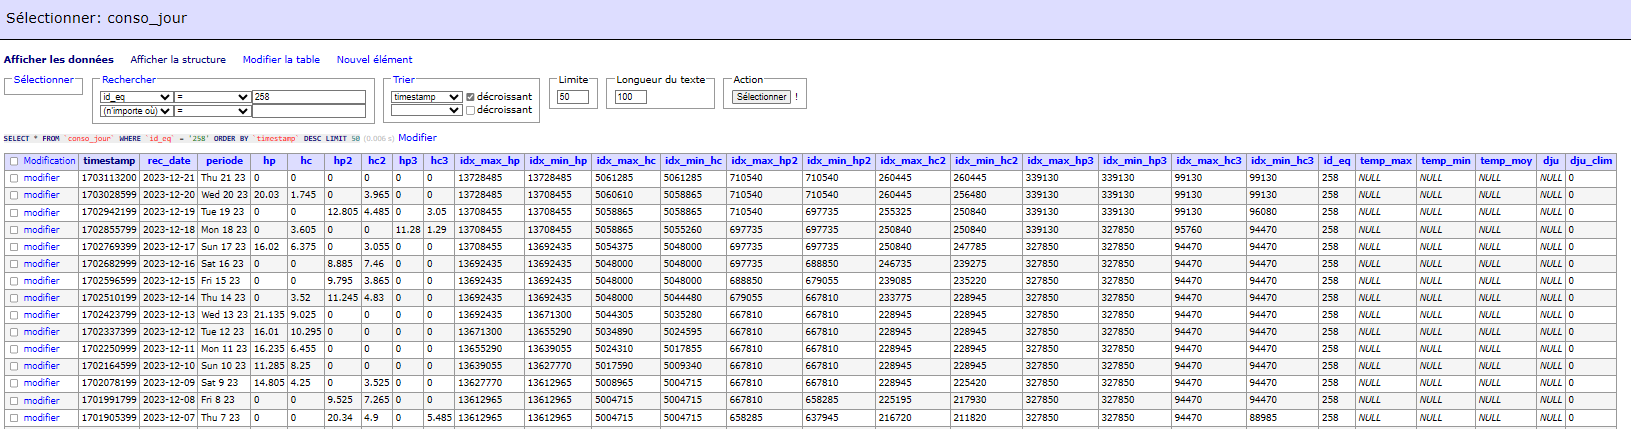Image resolution: width=1642 pixels, height=429 pixels.
Task: Click the Limite field showing 50
Action: pos(573,97)
